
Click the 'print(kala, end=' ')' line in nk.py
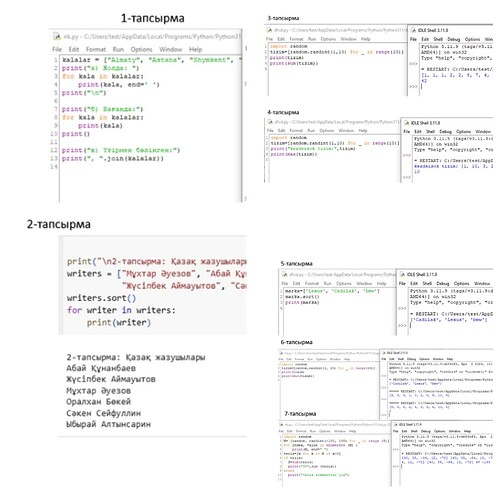119,85
